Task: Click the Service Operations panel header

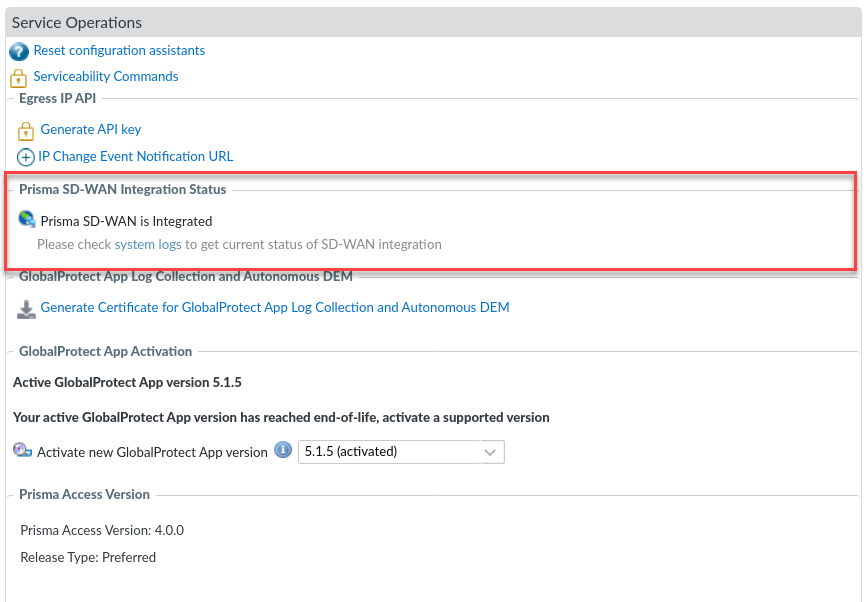Action: pyautogui.click(x=77, y=22)
